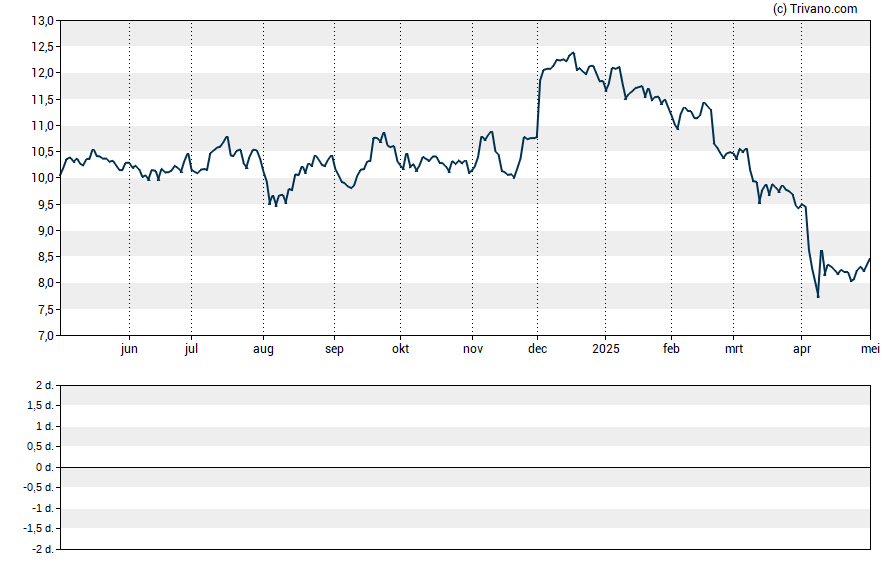Click the -2 d. volume axis label
The width and height of the screenshot is (888, 565).
coord(42,550)
